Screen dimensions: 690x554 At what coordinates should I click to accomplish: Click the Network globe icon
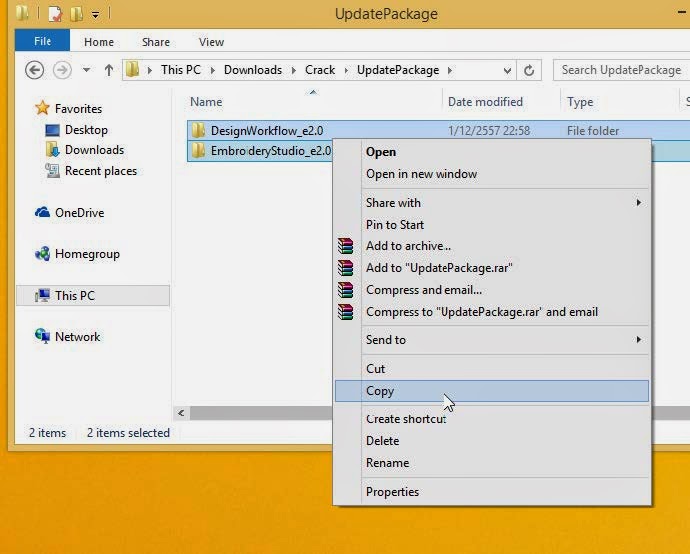click(42, 336)
